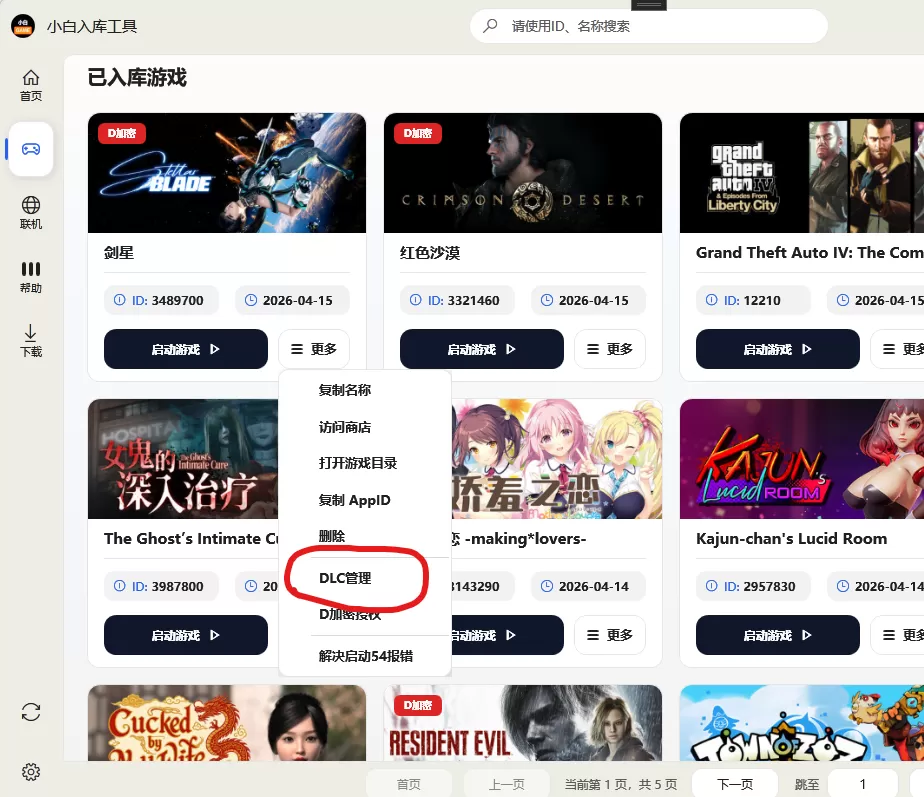Open the Kajun-chan's Lucid Room cover image
This screenshot has width=924, height=797.
click(802, 459)
